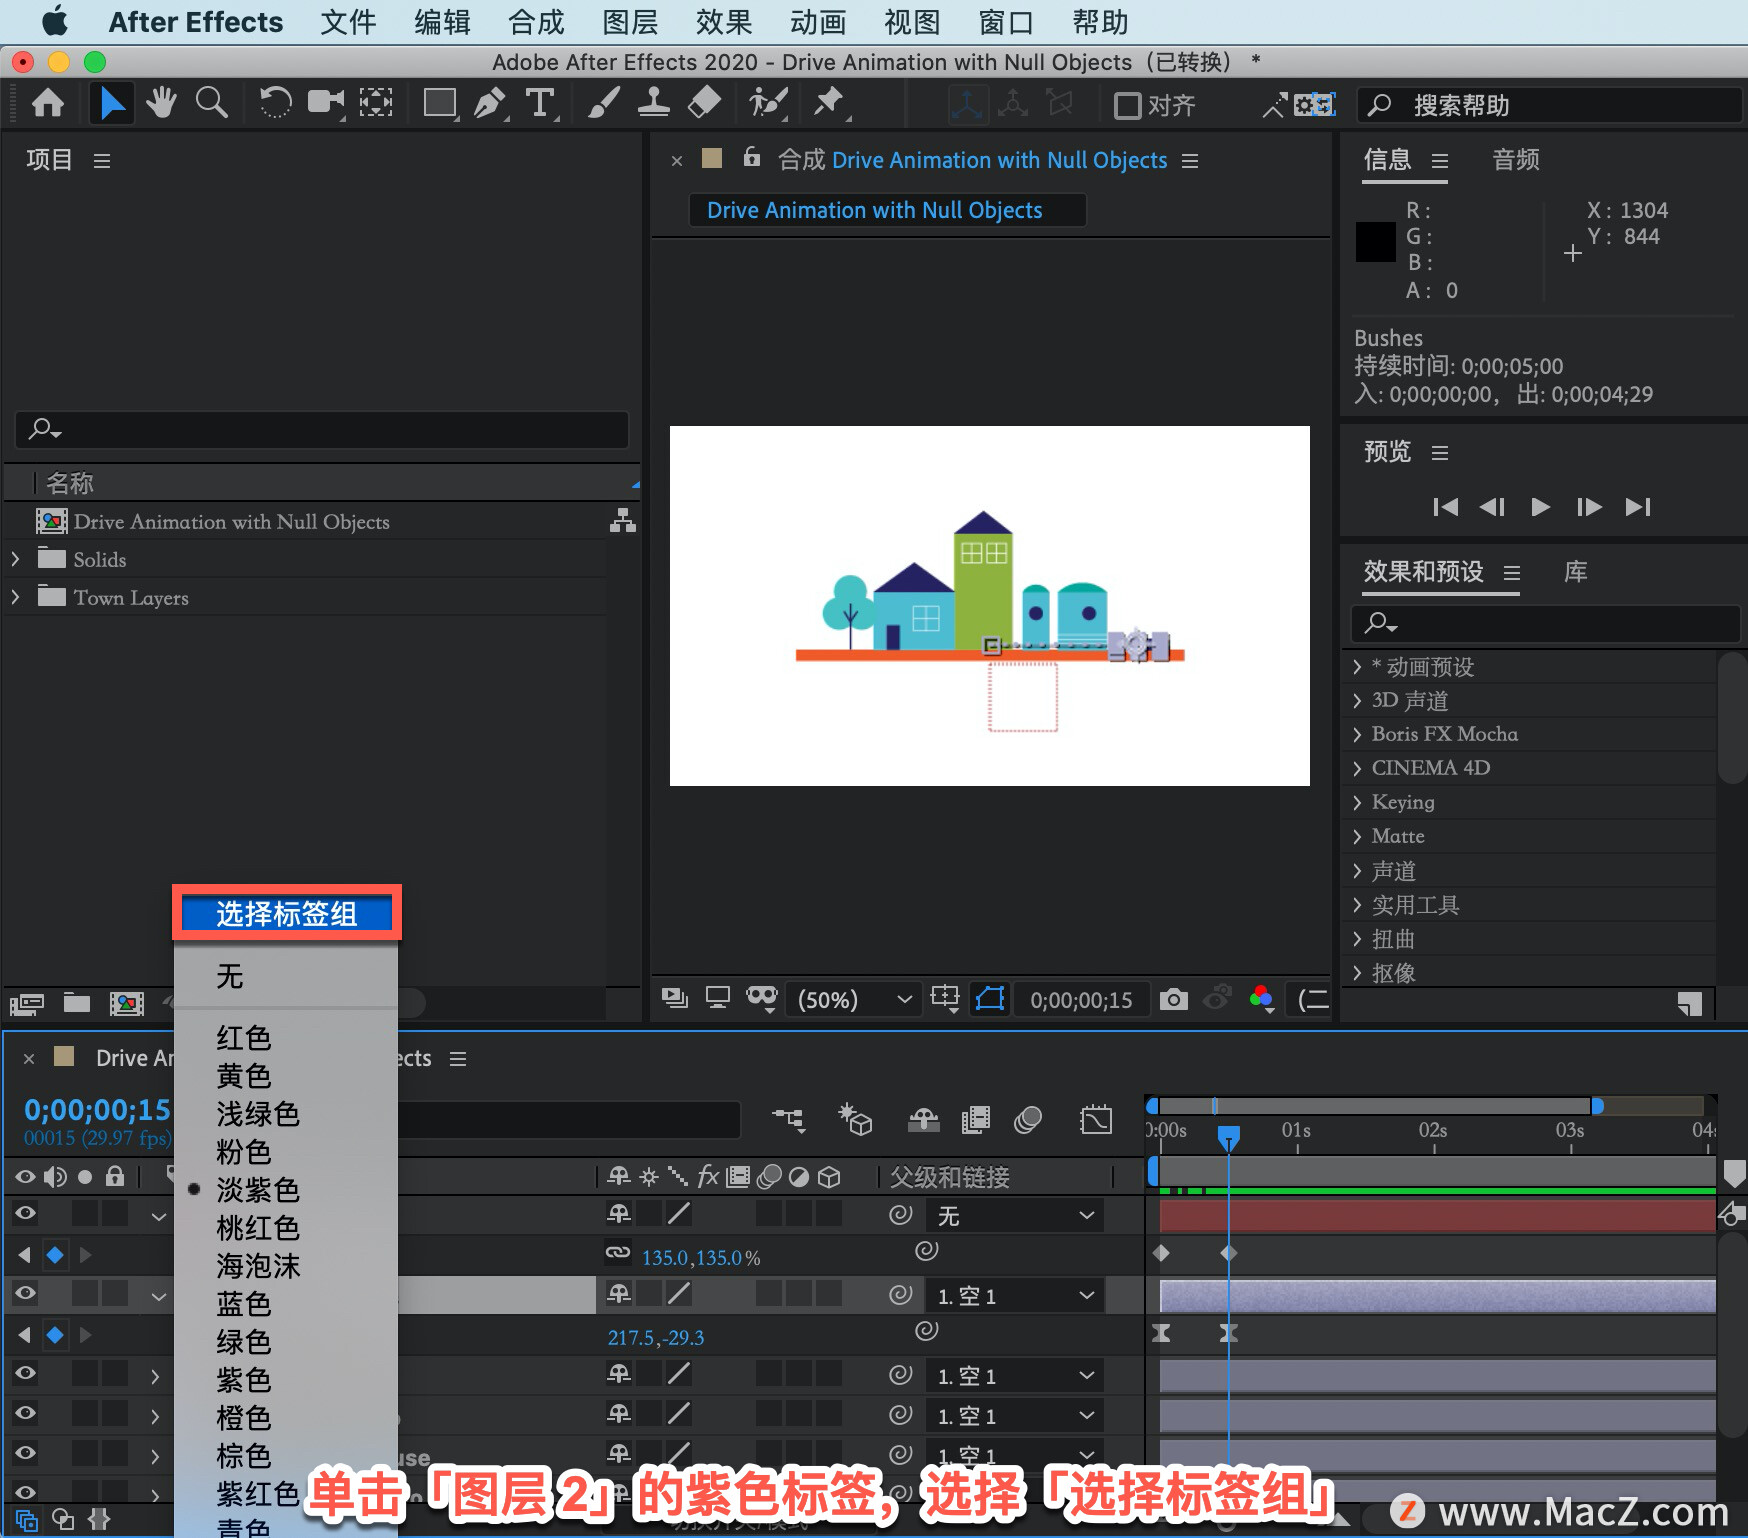Image resolution: width=1748 pixels, height=1538 pixels.
Task: Open the 效果 menu in menu bar
Action: pyautogui.click(x=723, y=22)
